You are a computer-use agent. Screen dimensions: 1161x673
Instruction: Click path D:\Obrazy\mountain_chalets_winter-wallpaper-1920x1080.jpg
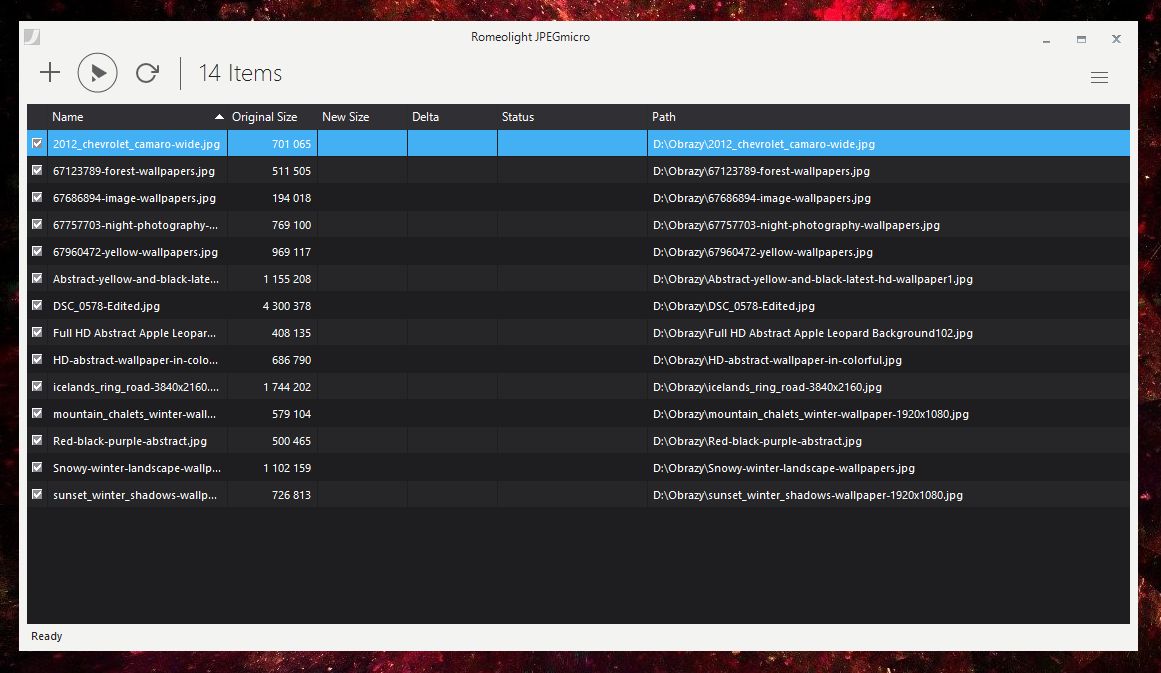pos(811,414)
